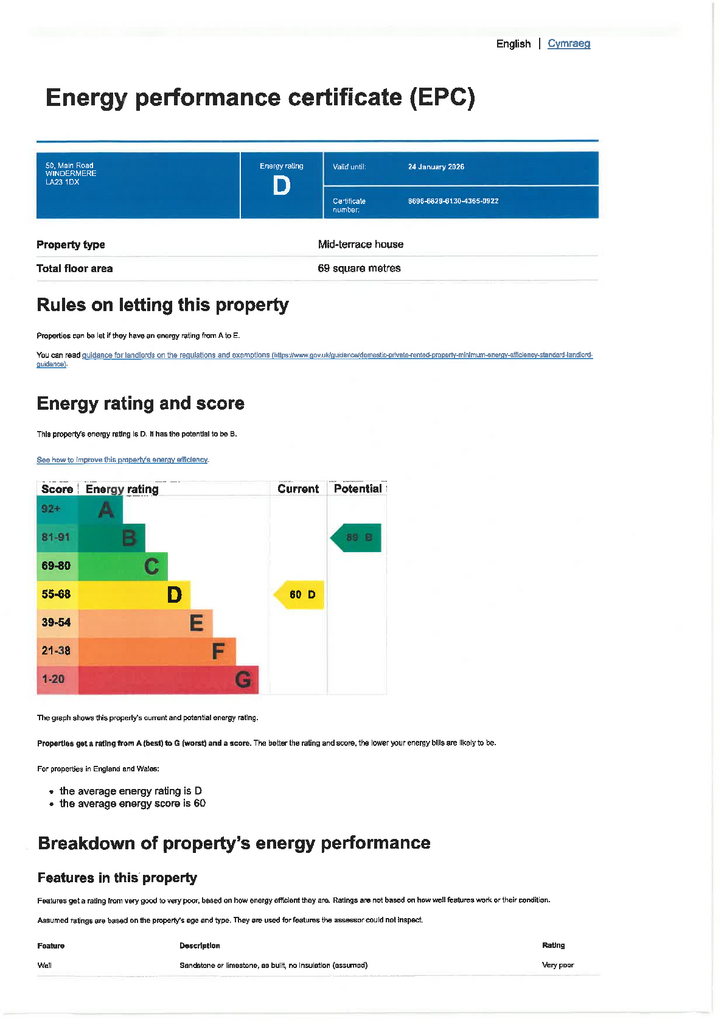Image resolution: width=724 pixels, height=1024 pixels.
Task: Select the red G rating band
Action: (148, 679)
